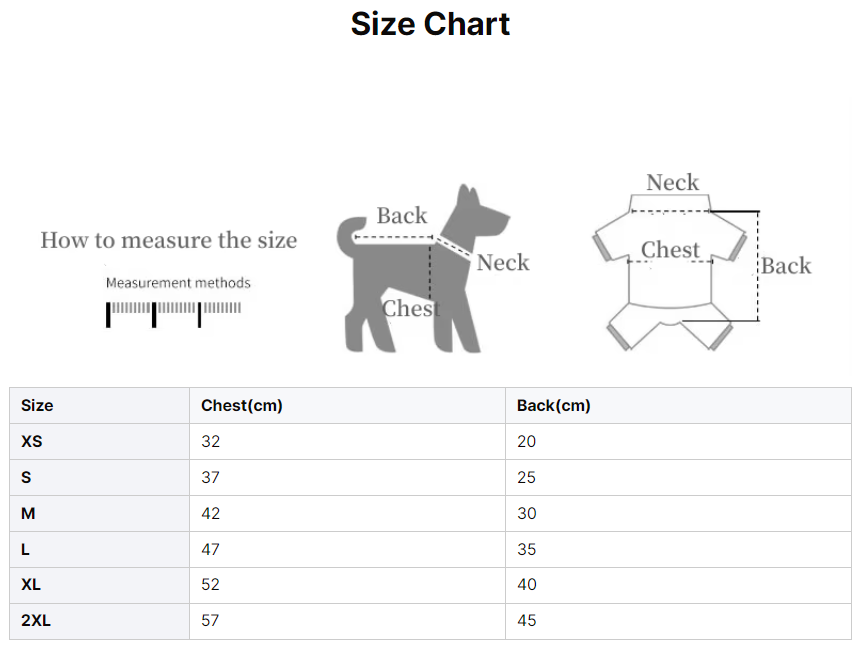
Task: Click the Back label above the dog
Action: point(401,216)
